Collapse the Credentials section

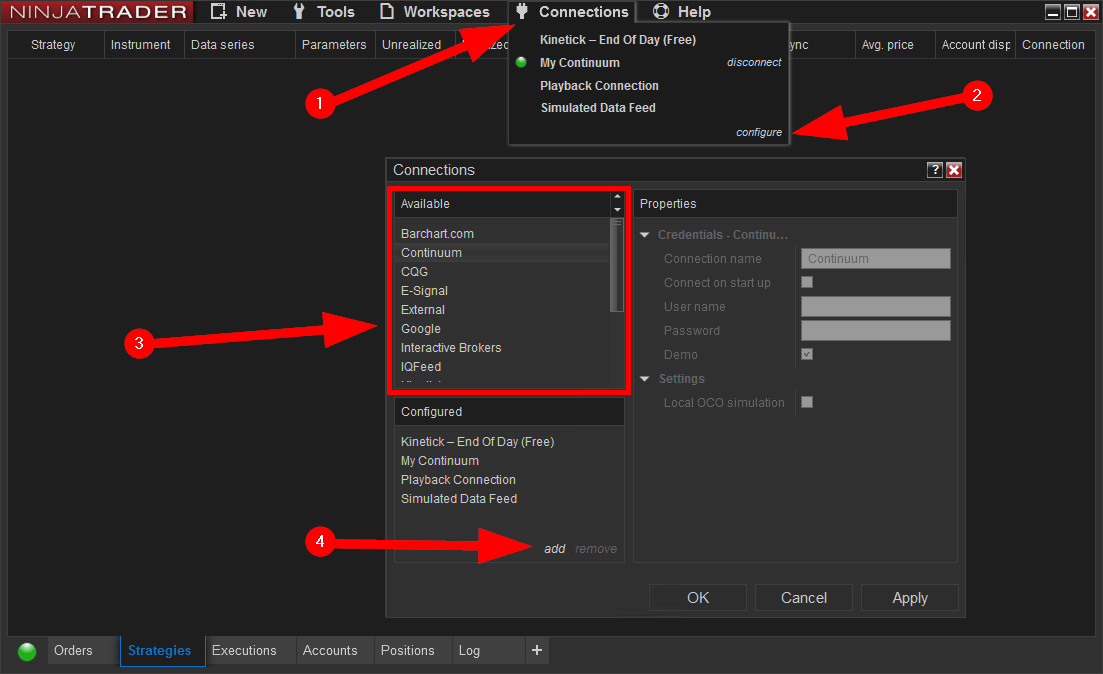[x=645, y=235]
